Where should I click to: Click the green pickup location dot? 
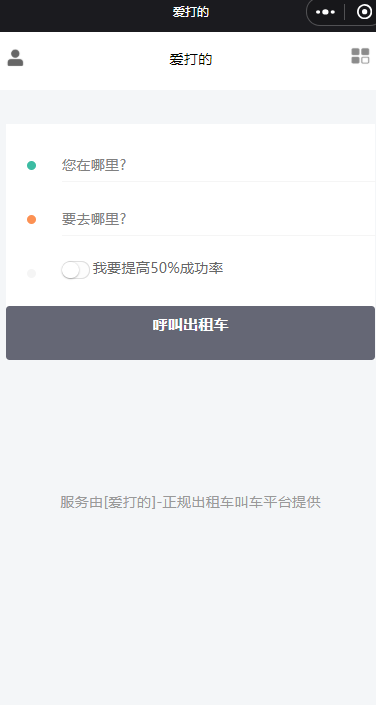[31, 165]
